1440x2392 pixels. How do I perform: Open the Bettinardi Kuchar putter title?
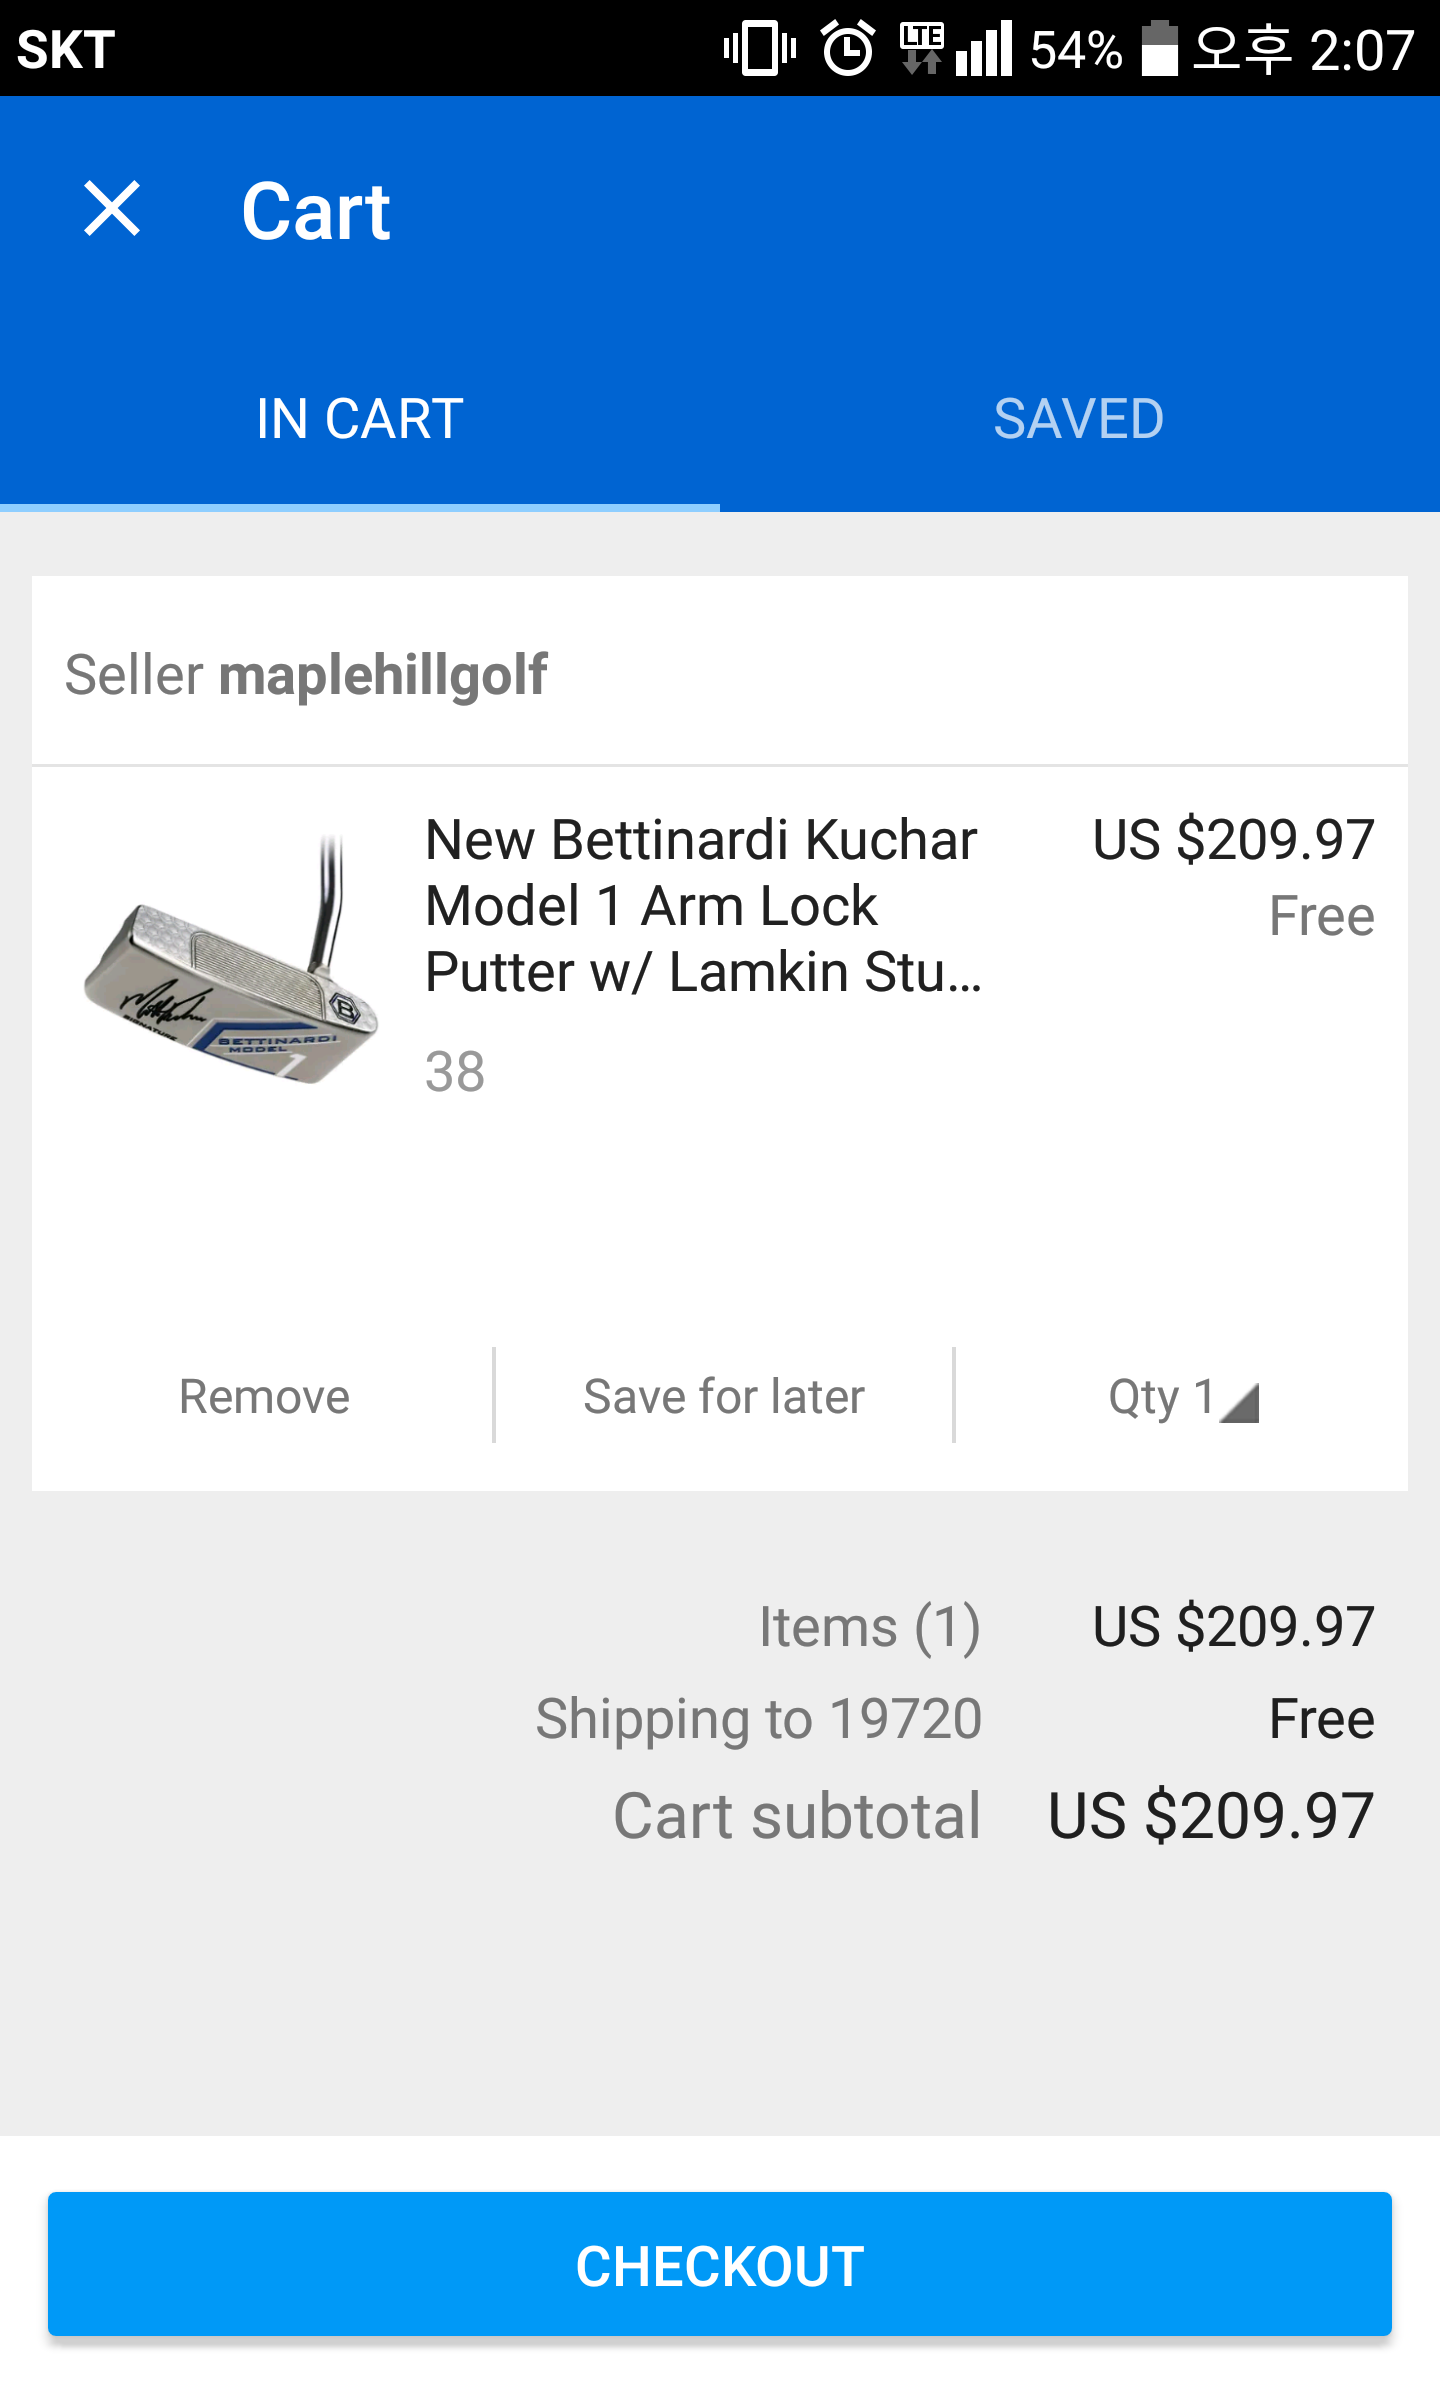click(x=702, y=905)
